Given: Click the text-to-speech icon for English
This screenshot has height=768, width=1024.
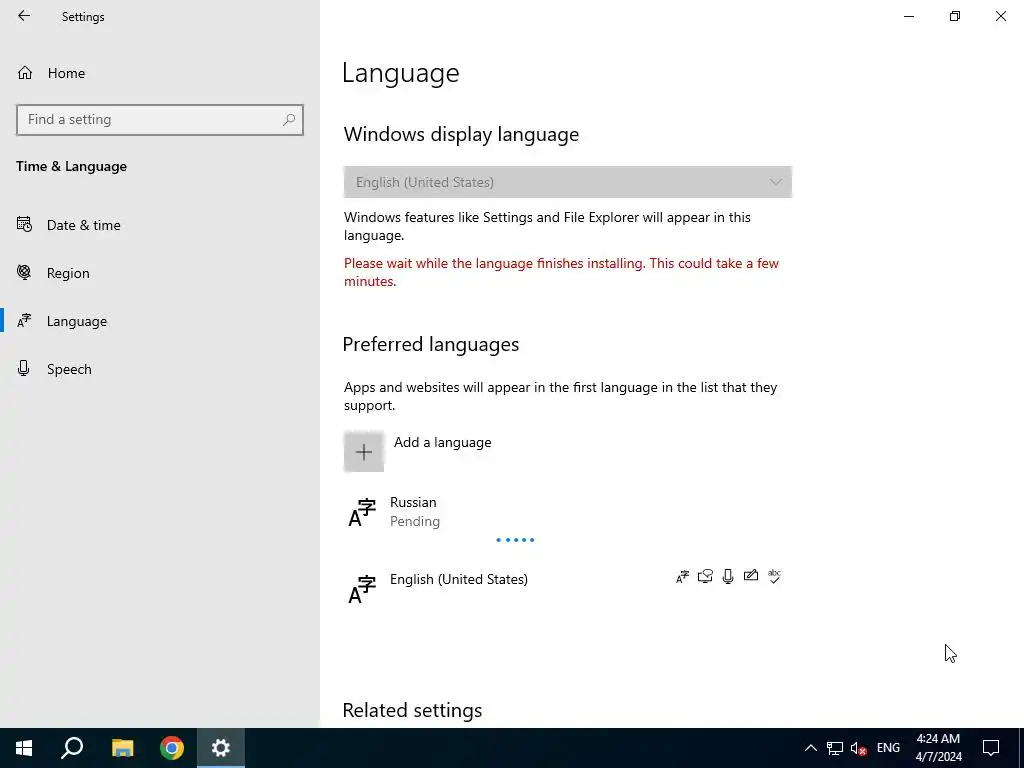Looking at the screenshot, I should click(x=705, y=576).
